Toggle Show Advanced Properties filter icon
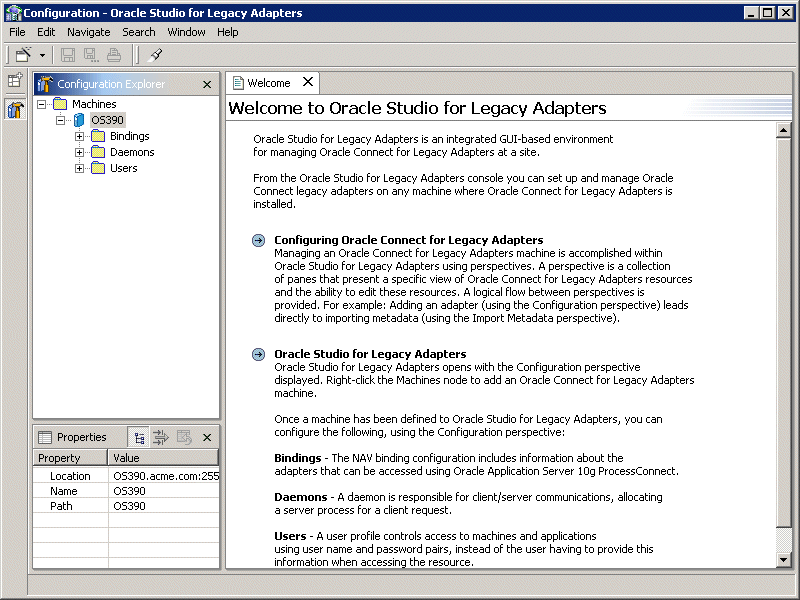Image resolution: width=800 pixels, height=600 pixels. 161,437
